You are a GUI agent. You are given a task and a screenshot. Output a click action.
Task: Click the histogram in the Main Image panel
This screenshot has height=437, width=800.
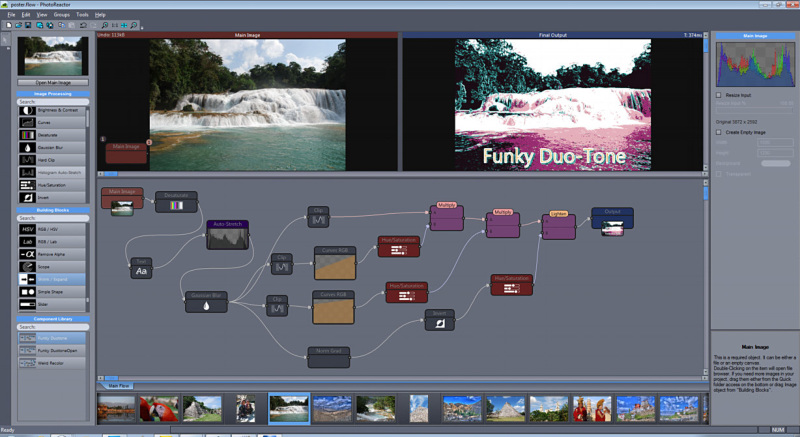tap(755, 64)
